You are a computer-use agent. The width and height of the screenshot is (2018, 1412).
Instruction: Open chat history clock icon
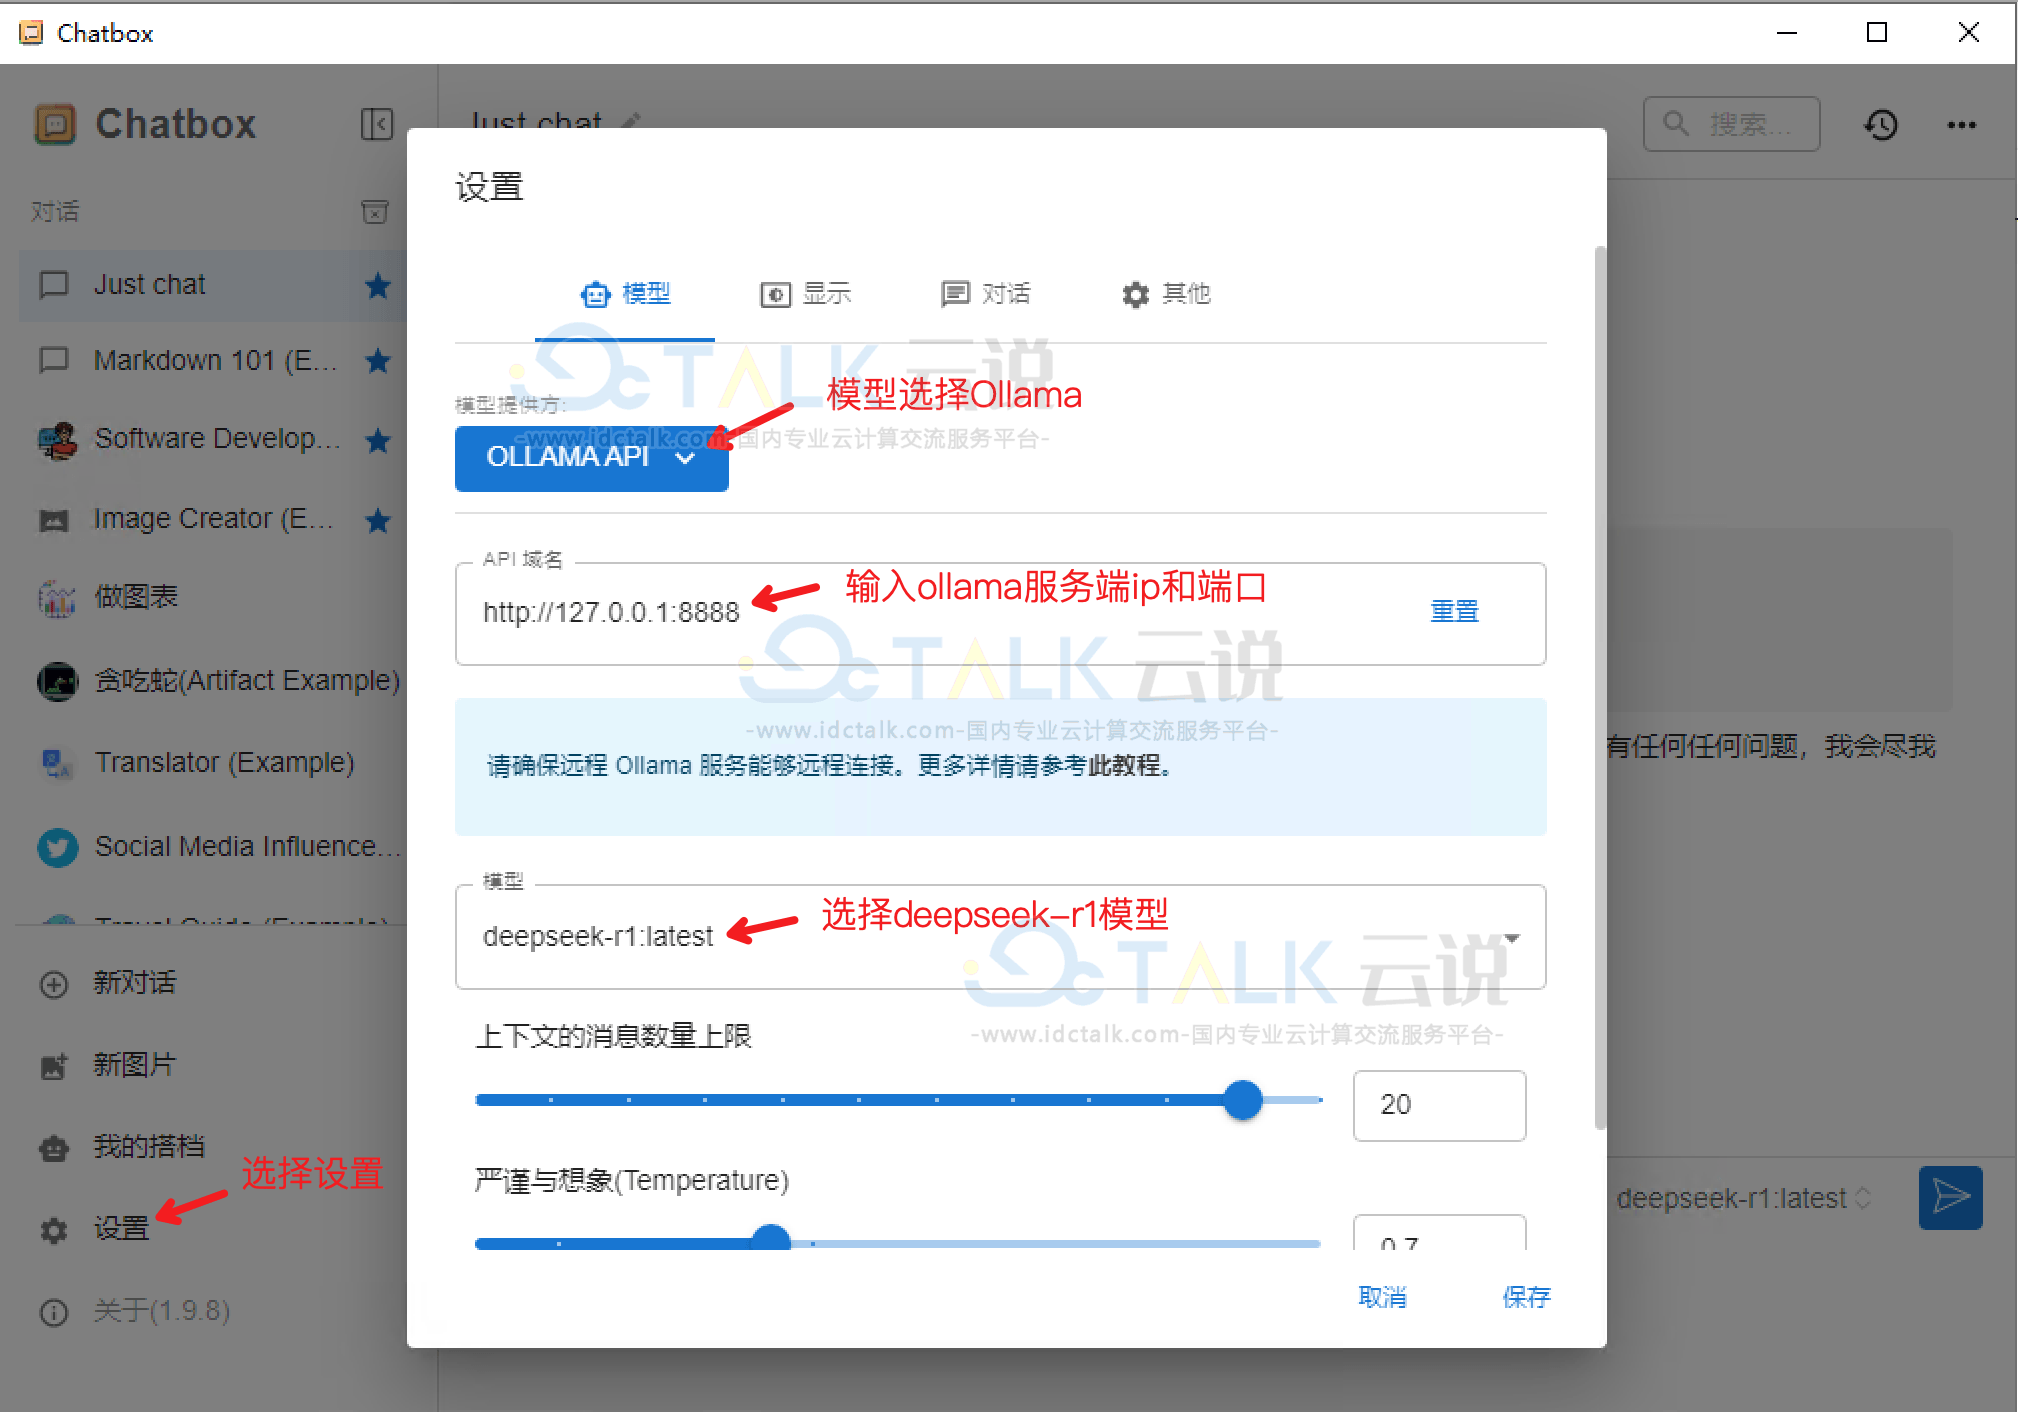click(x=1881, y=124)
